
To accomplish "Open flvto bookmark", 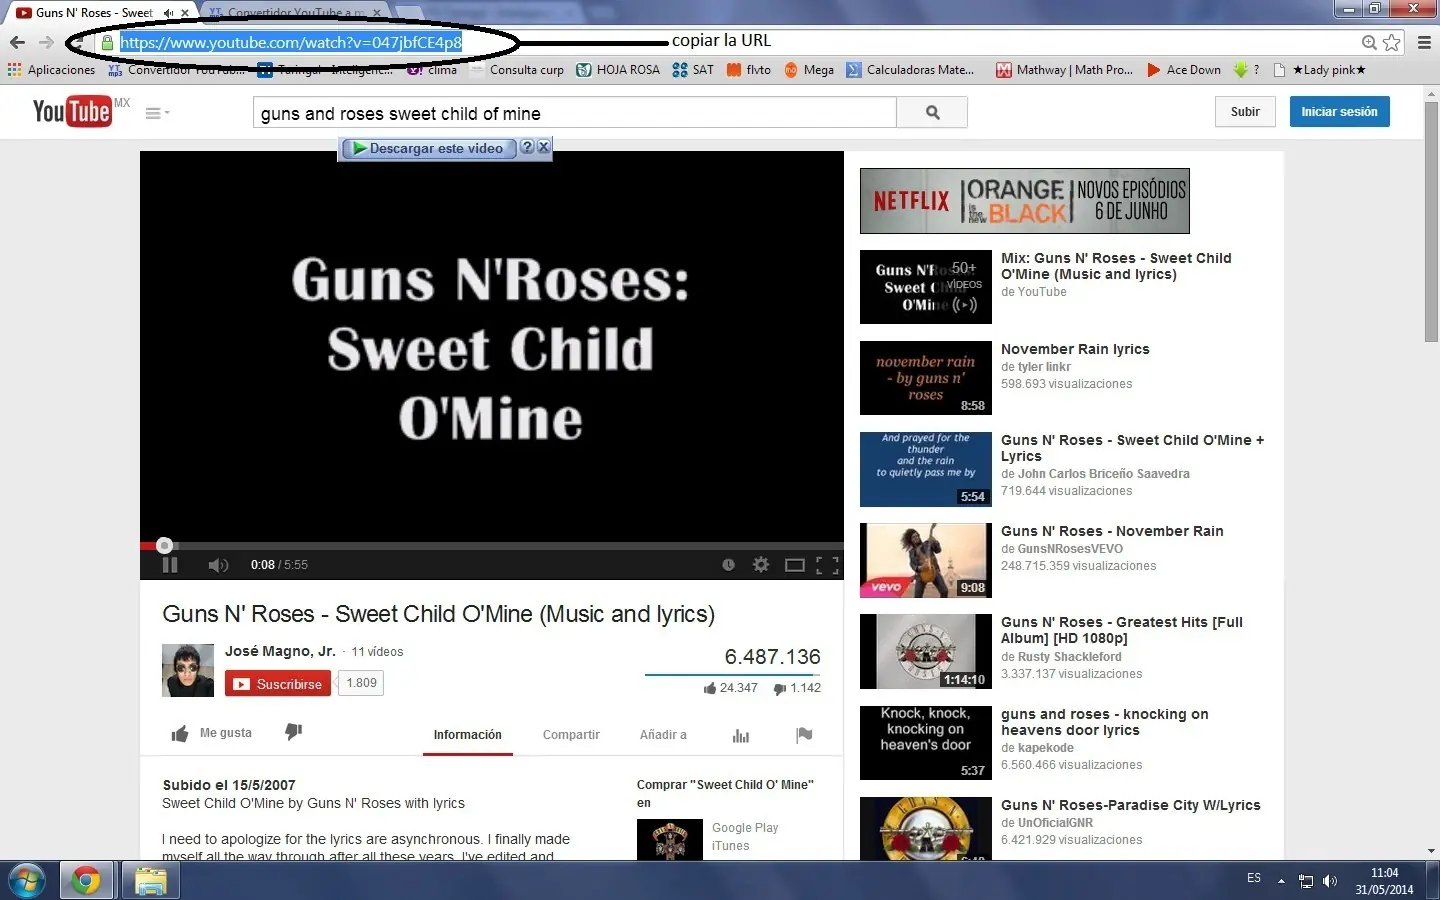I will (749, 70).
